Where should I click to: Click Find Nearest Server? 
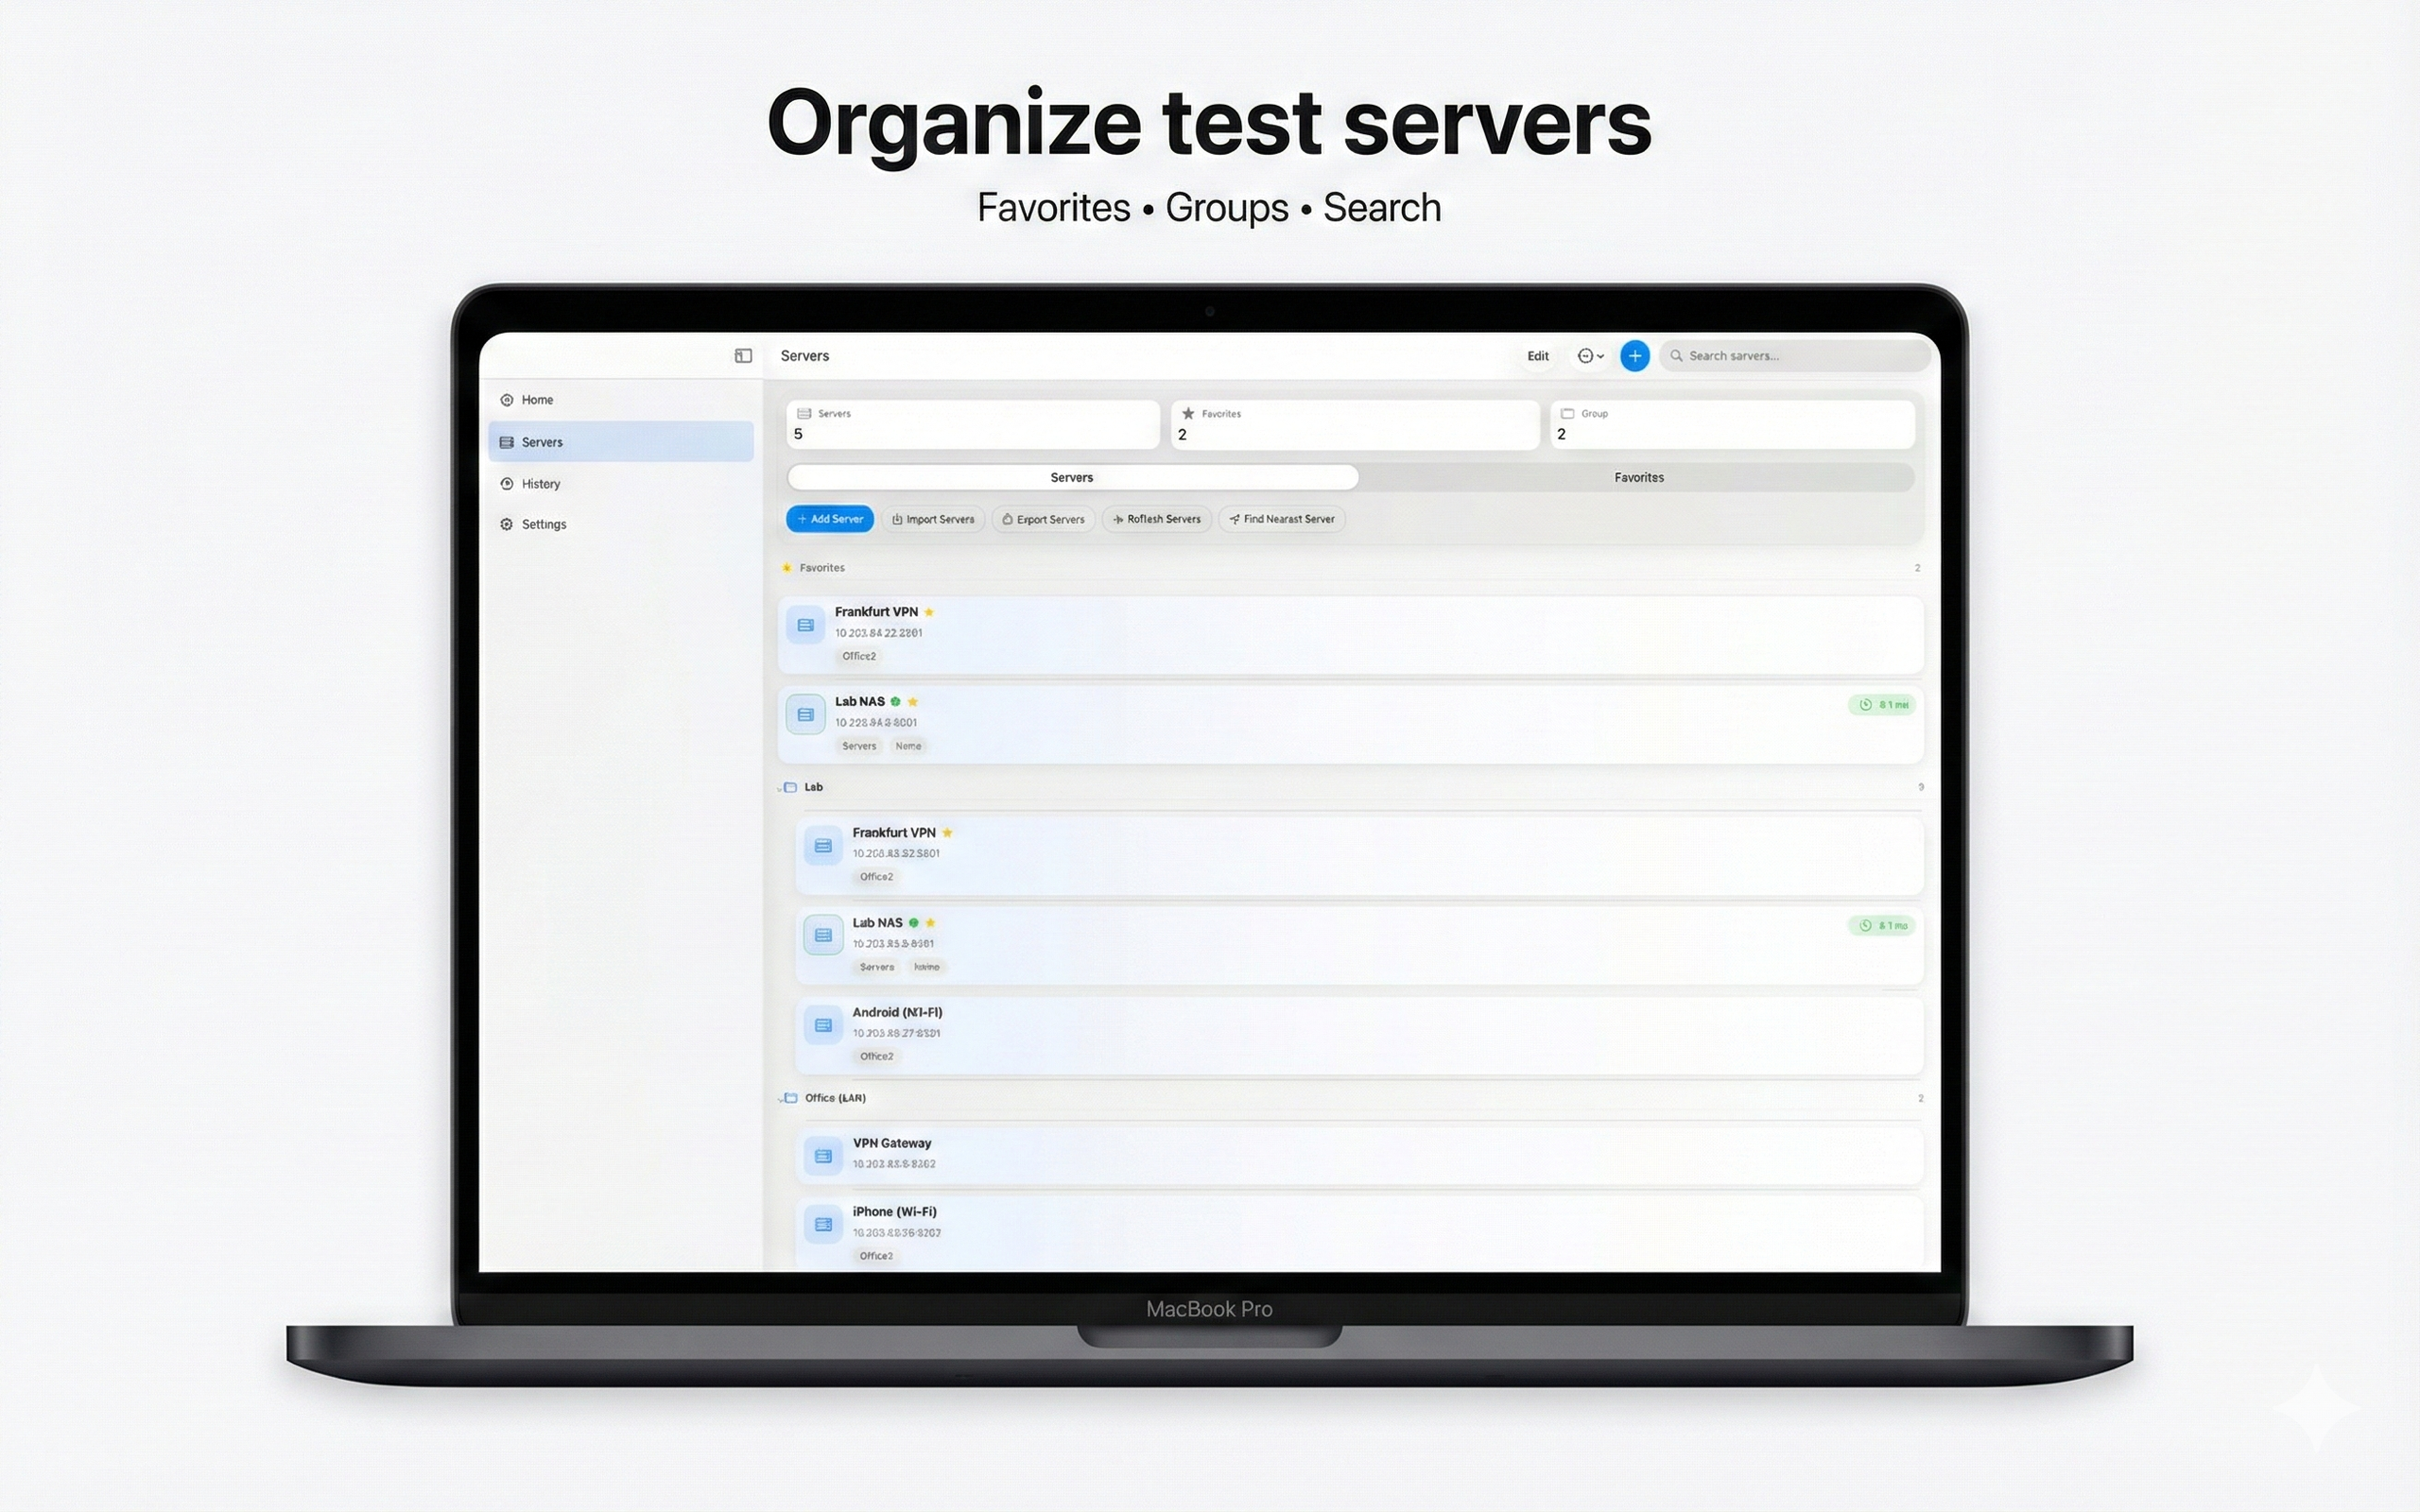pos(1282,519)
